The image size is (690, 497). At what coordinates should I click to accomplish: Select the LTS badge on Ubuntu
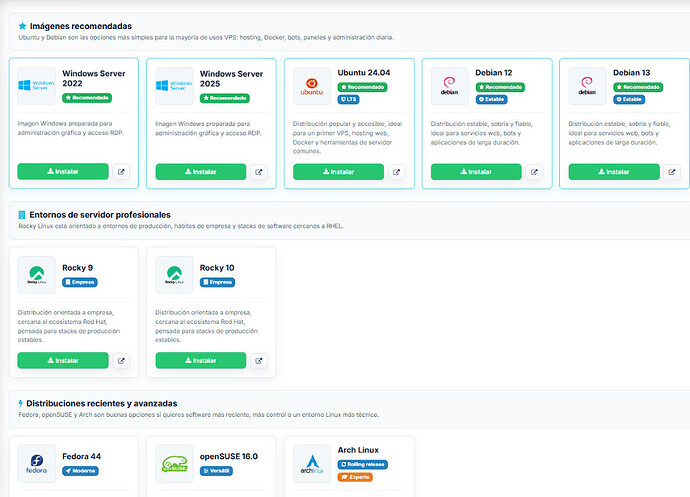(349, 99)
